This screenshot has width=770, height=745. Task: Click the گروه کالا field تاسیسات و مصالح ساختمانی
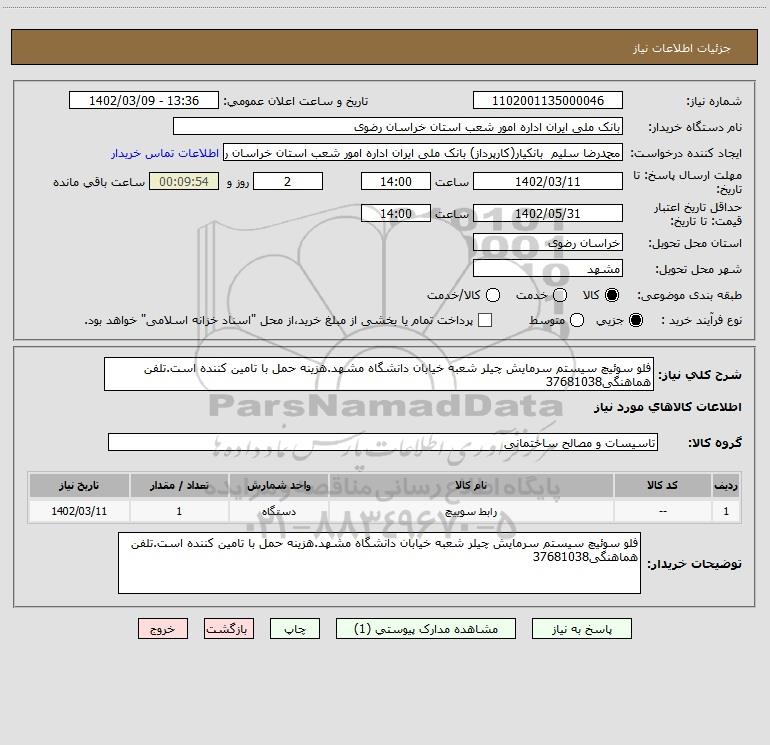pos(383,442)
